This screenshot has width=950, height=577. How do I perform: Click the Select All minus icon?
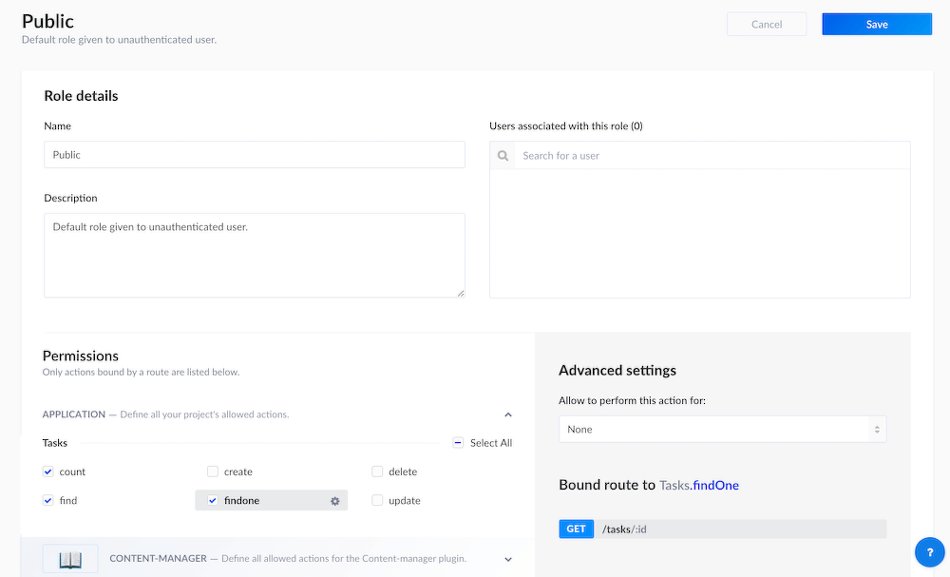(458, 443)
